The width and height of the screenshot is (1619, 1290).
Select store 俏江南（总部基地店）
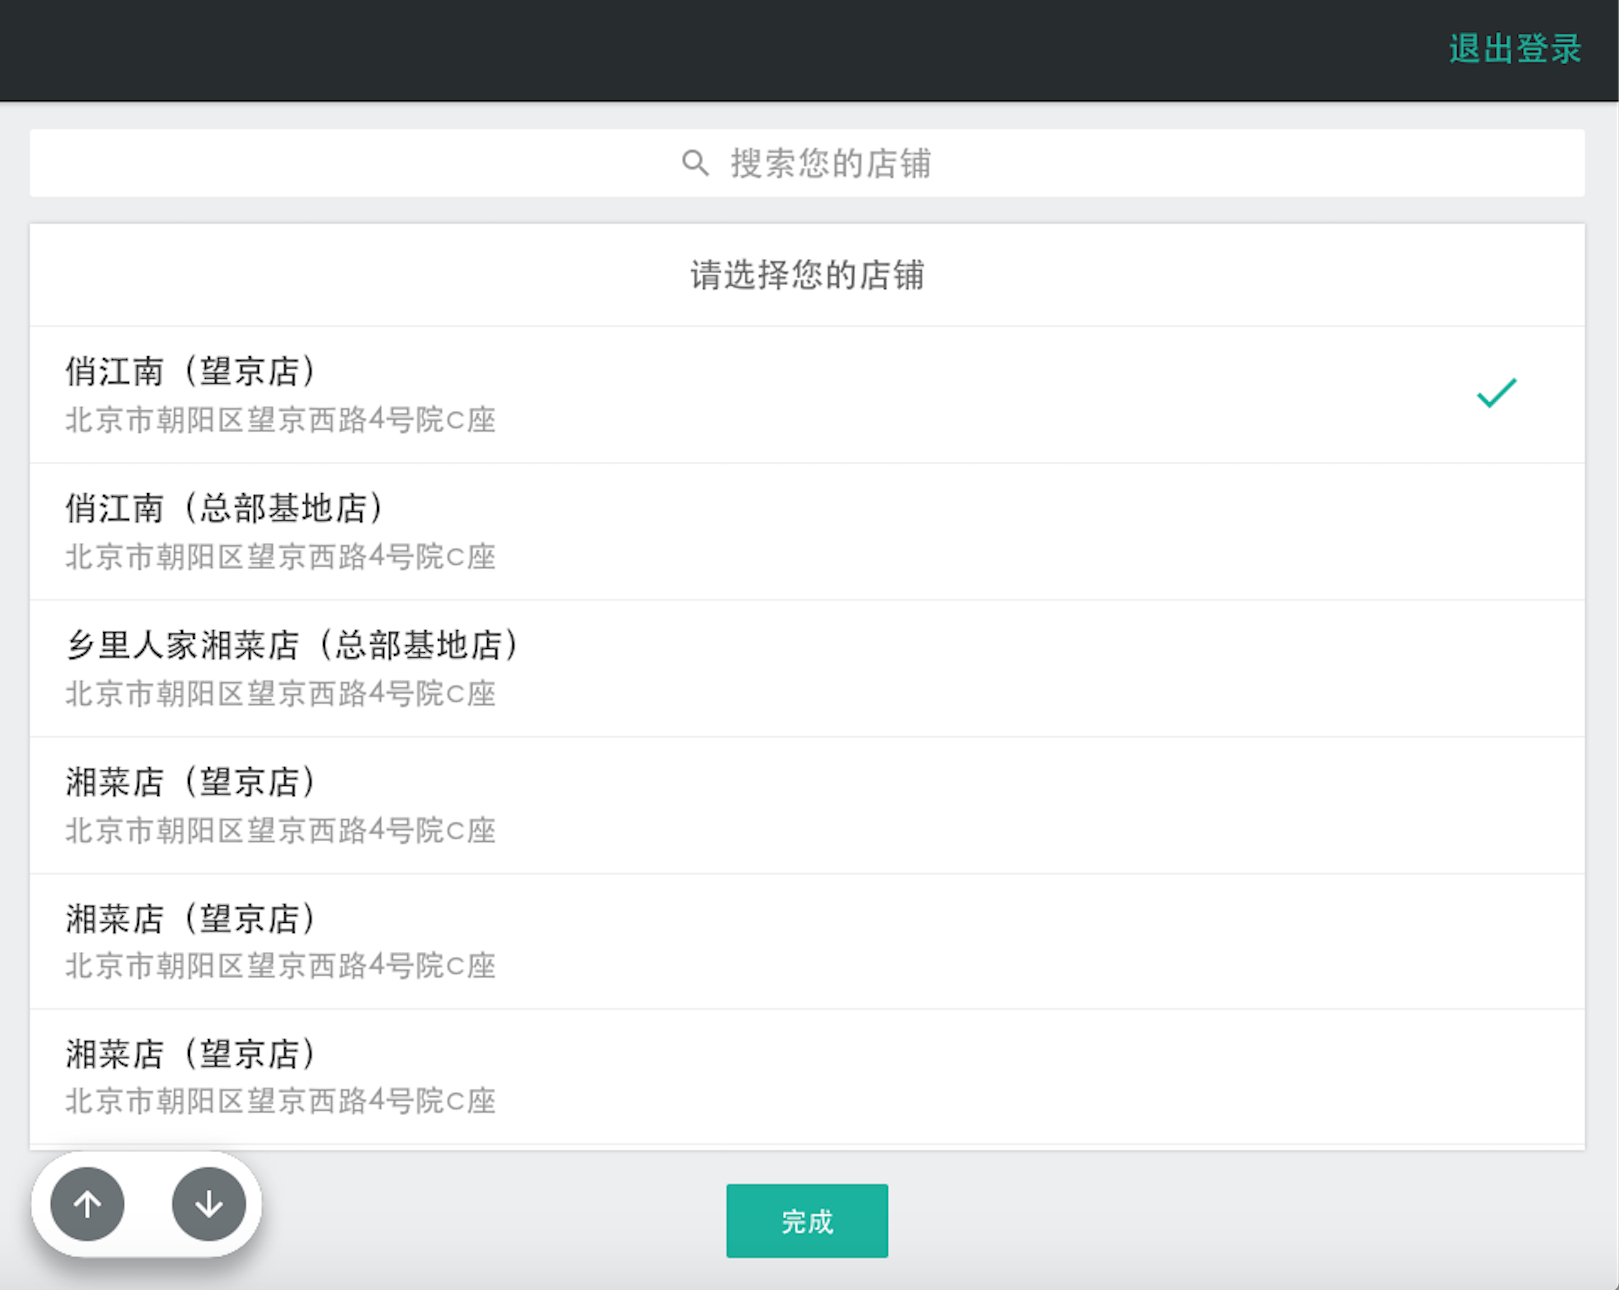point(807,531)
